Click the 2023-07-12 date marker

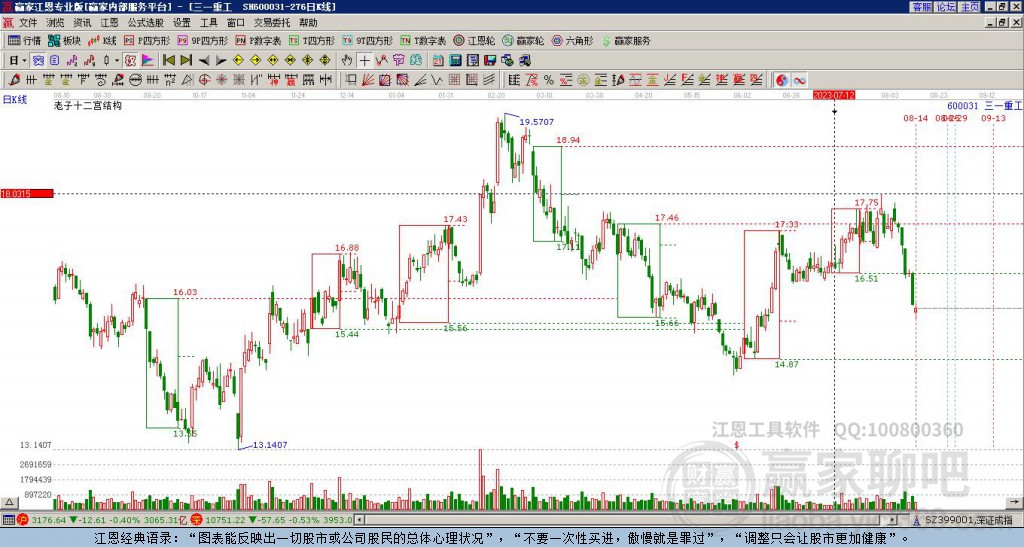click(834, 95)
